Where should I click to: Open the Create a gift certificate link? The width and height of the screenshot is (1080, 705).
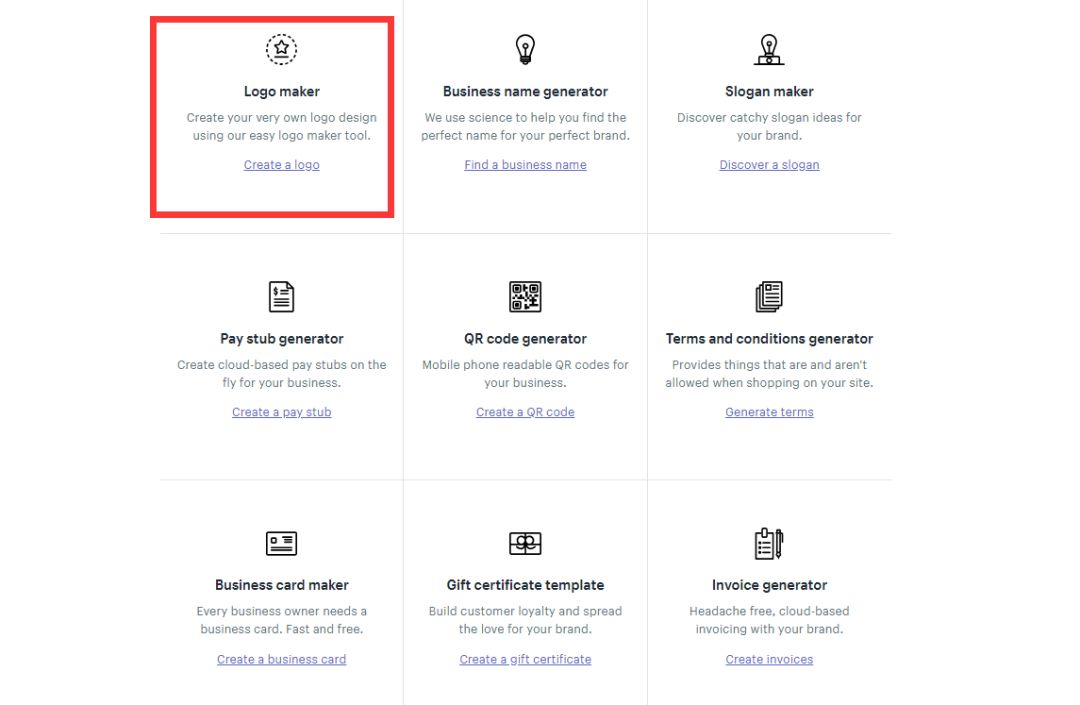525,658
